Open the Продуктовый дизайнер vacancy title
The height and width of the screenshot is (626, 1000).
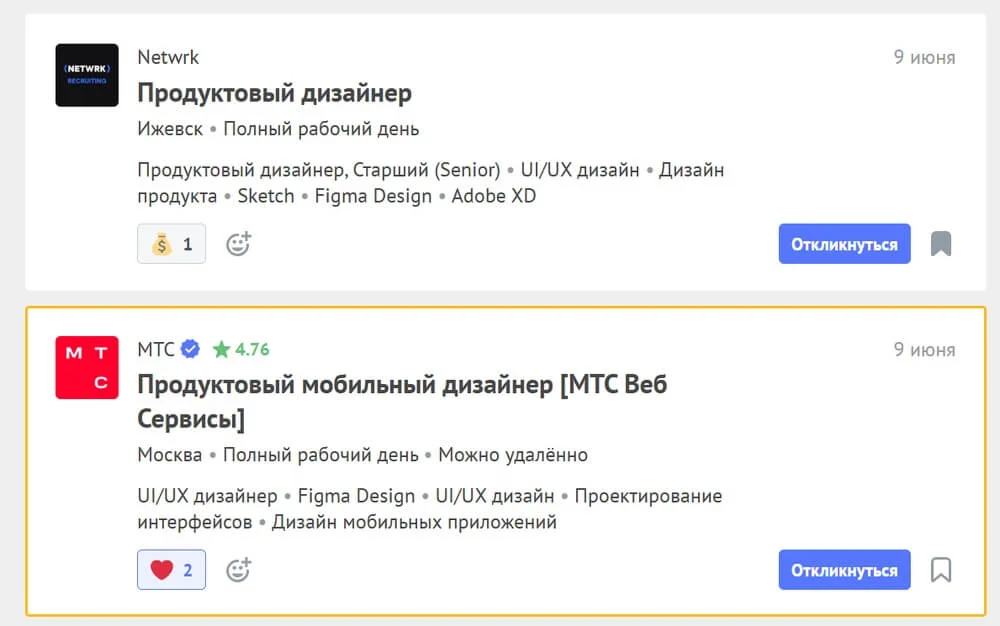coord(274,94)
